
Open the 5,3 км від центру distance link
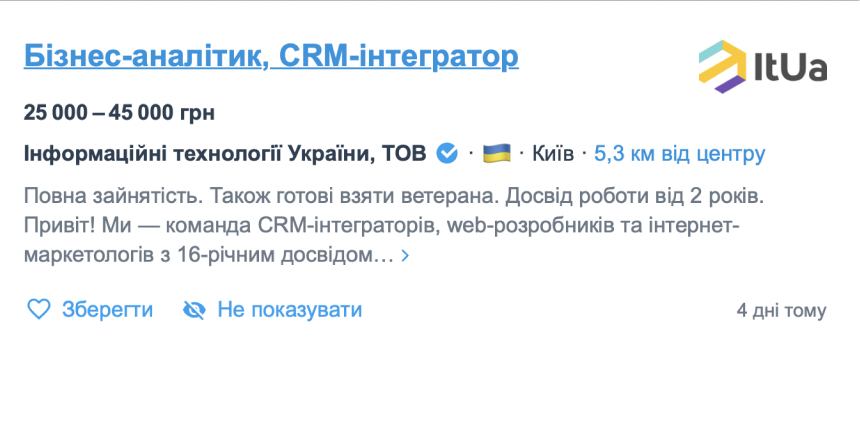tap(679, 154)
